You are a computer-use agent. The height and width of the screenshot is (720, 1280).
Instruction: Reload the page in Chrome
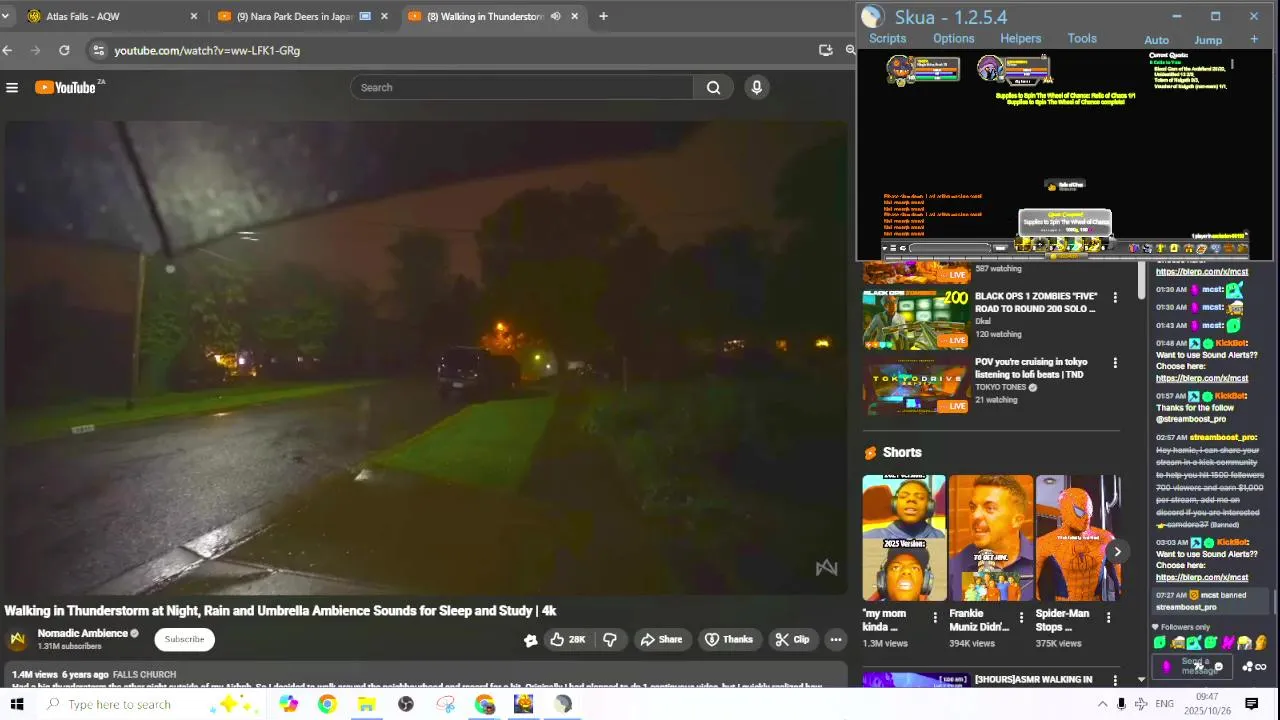(x=64, y=50)
